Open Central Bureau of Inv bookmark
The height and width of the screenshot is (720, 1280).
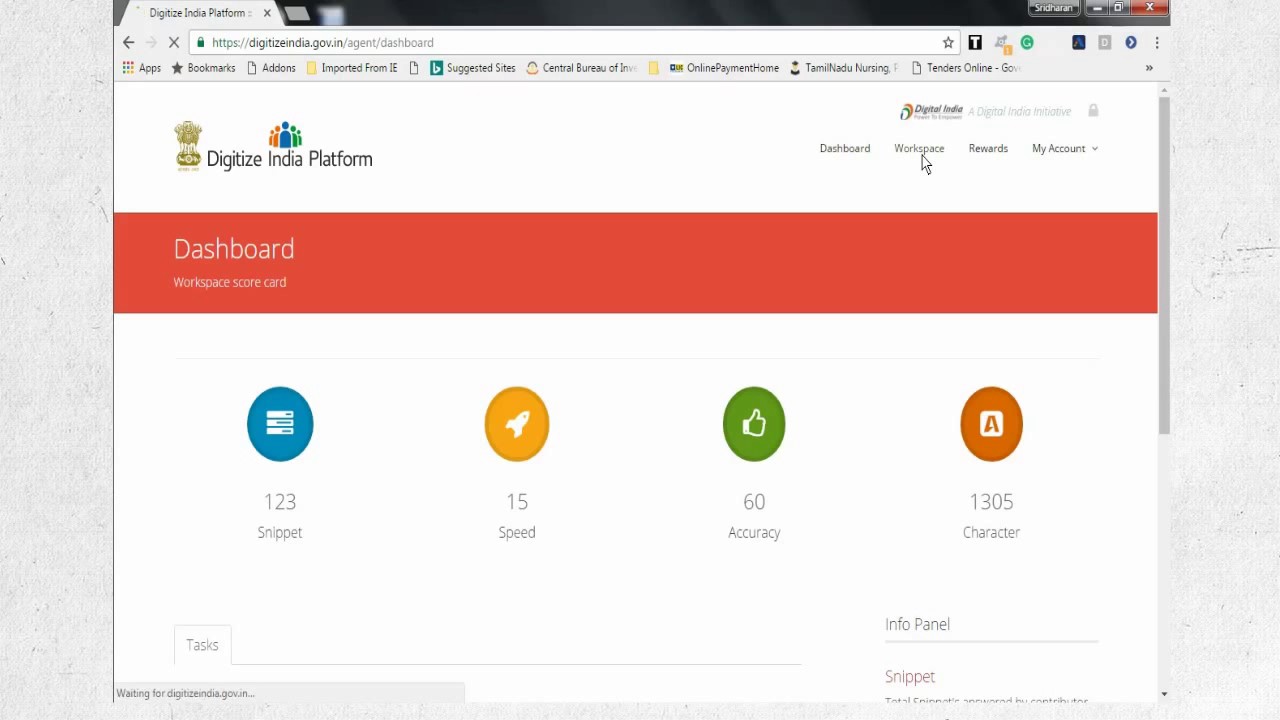[581, 68]
